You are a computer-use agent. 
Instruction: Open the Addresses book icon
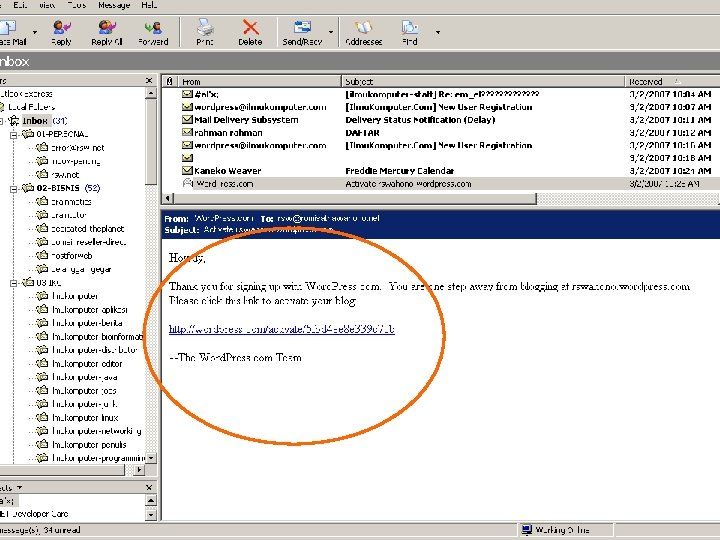(x=363, y=32)
